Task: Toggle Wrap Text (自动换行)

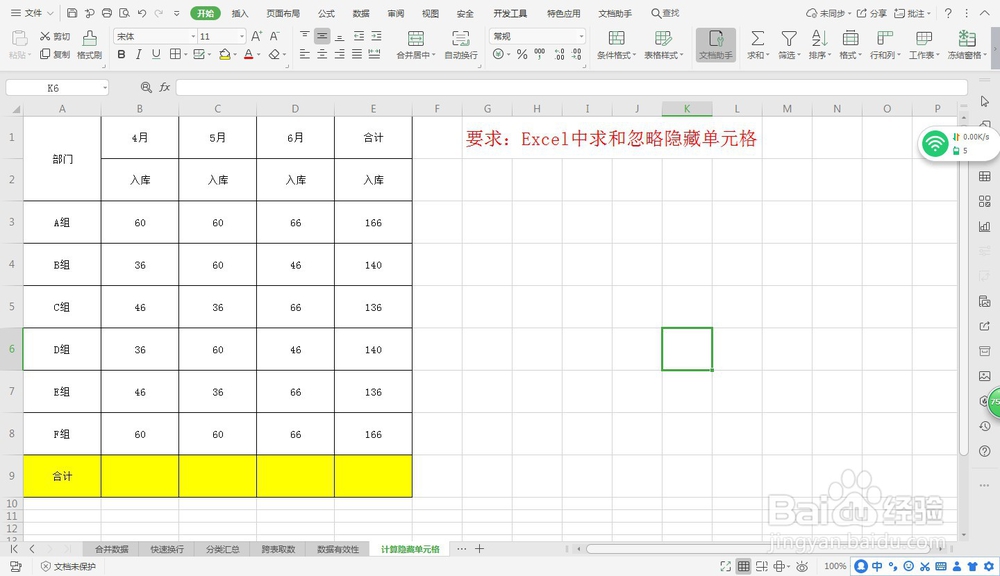Action: tap(460, 45)
